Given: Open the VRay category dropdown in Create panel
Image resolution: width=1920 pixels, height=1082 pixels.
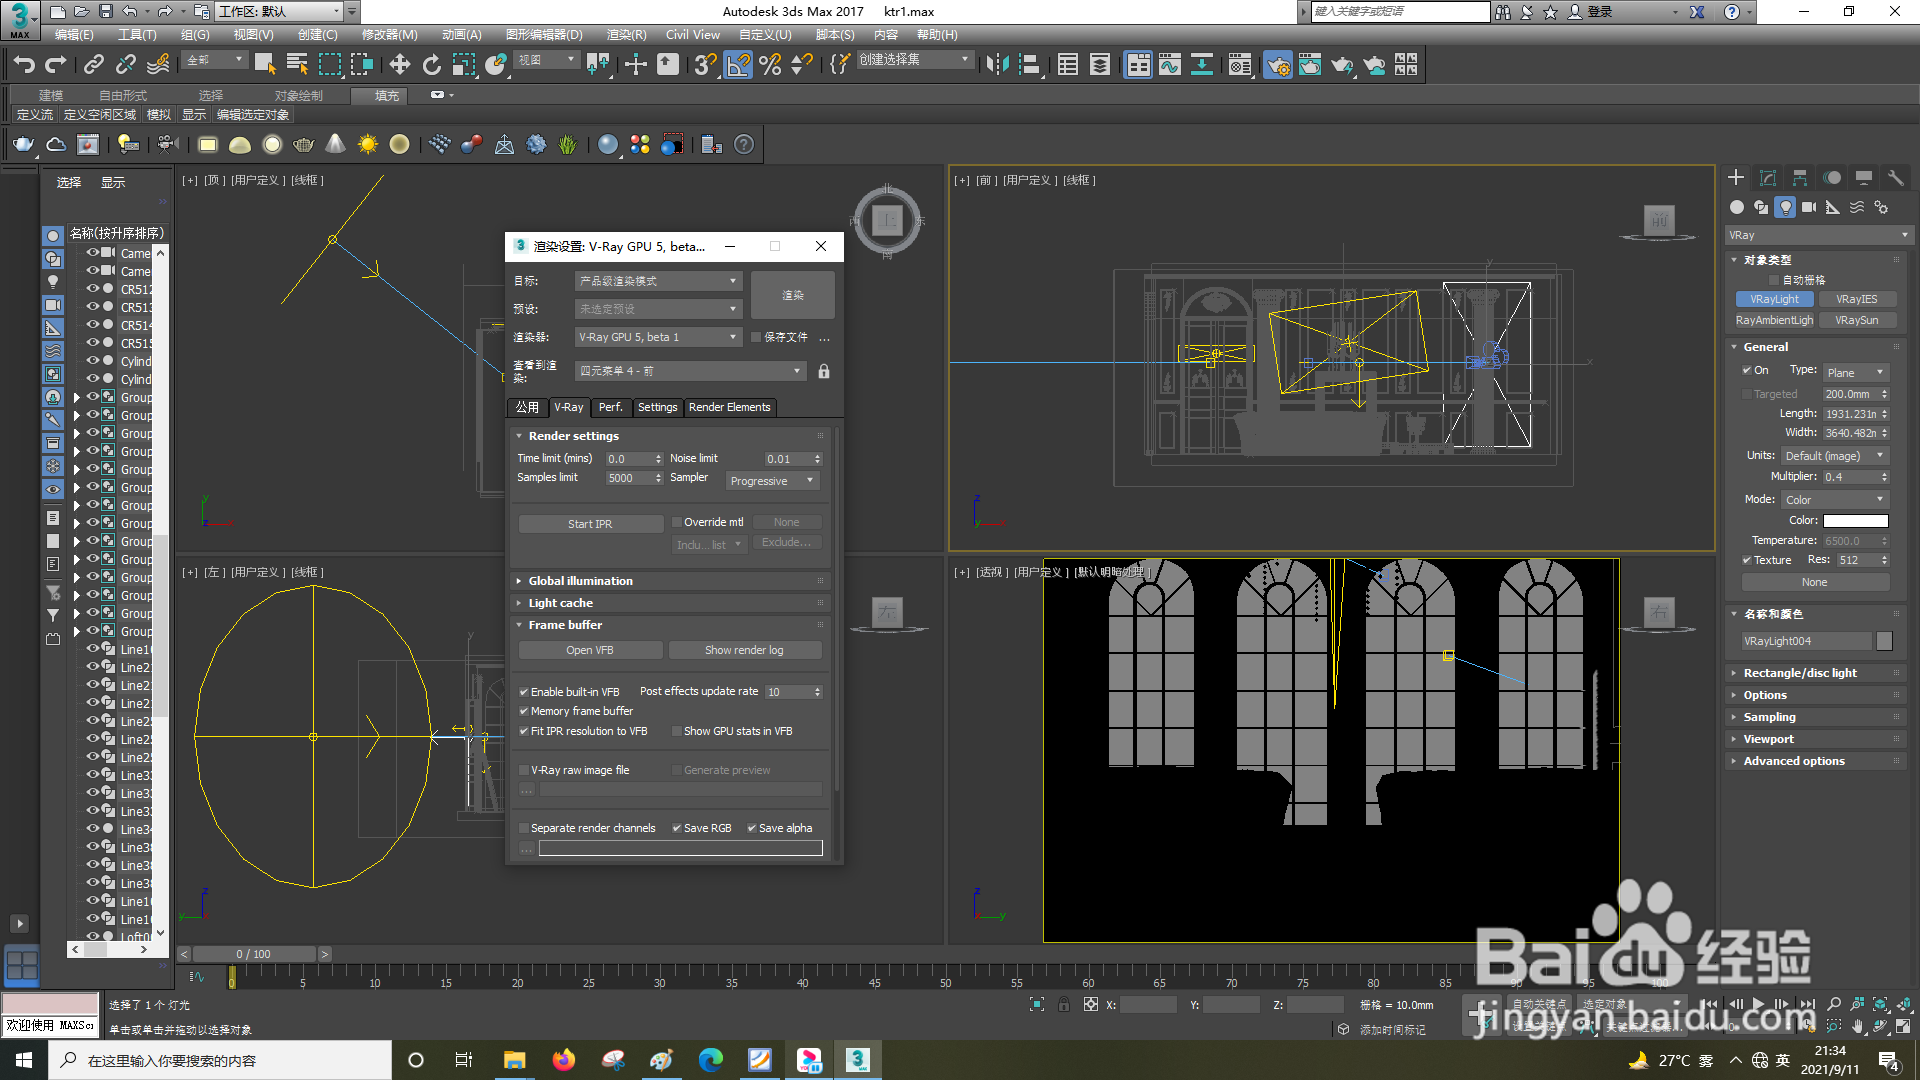Looking at the screenshot, I should (x=1819, y=235).
